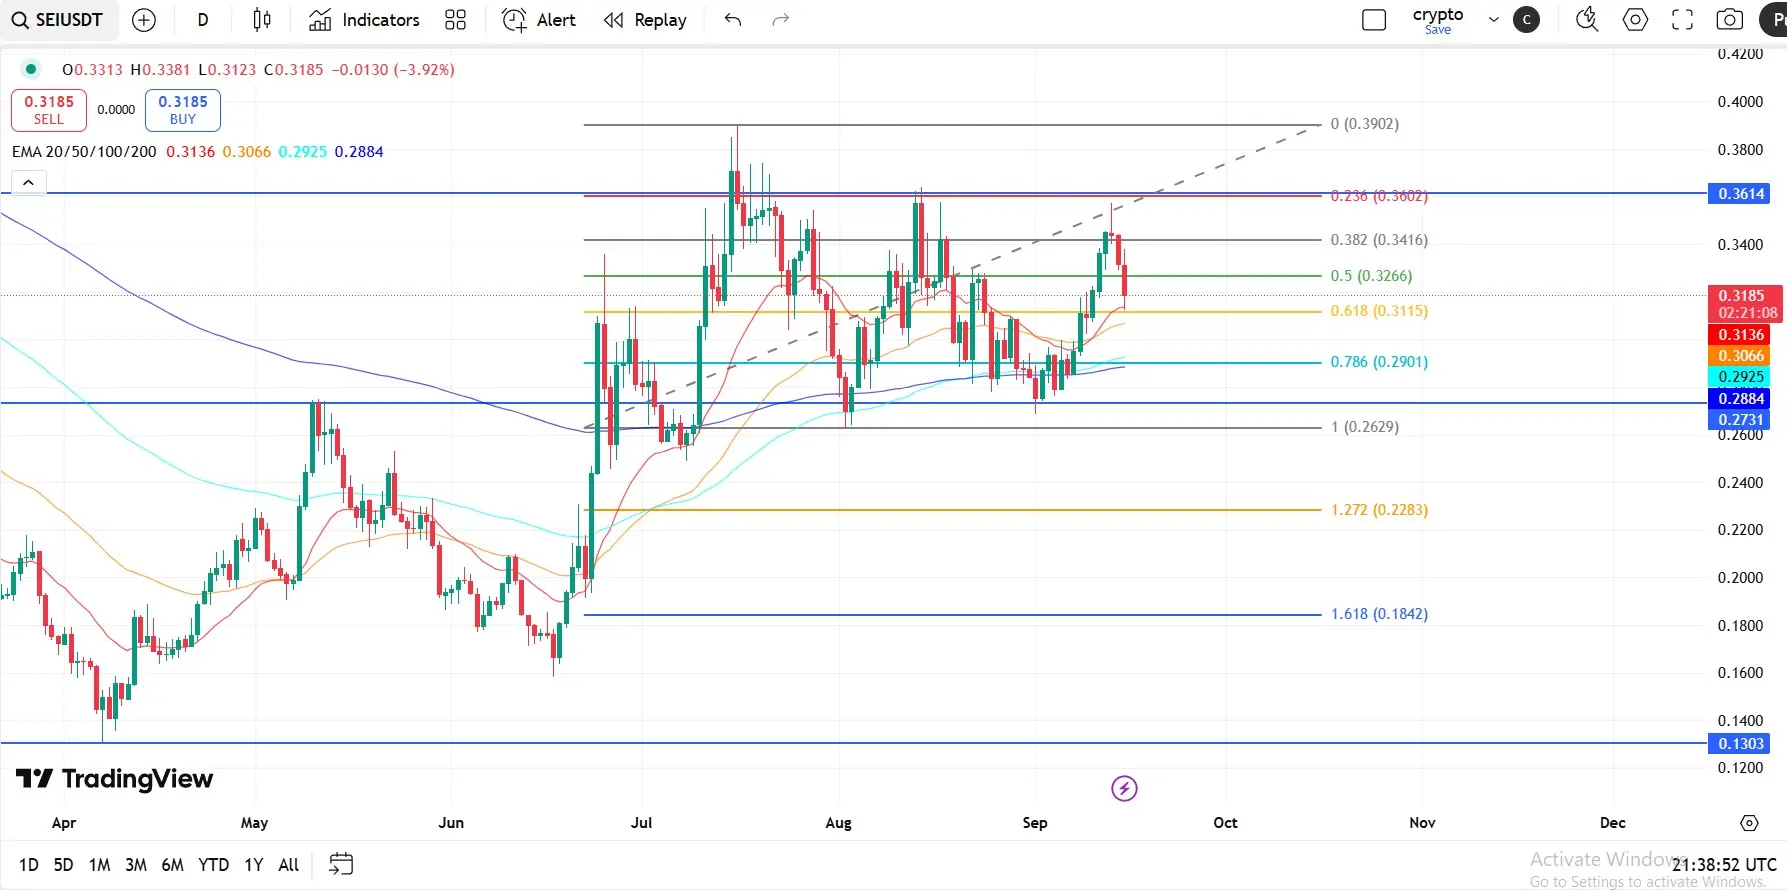
Task: Open the candlestick chart type menu
Action: pyautogui.click(x=262, y=20)
